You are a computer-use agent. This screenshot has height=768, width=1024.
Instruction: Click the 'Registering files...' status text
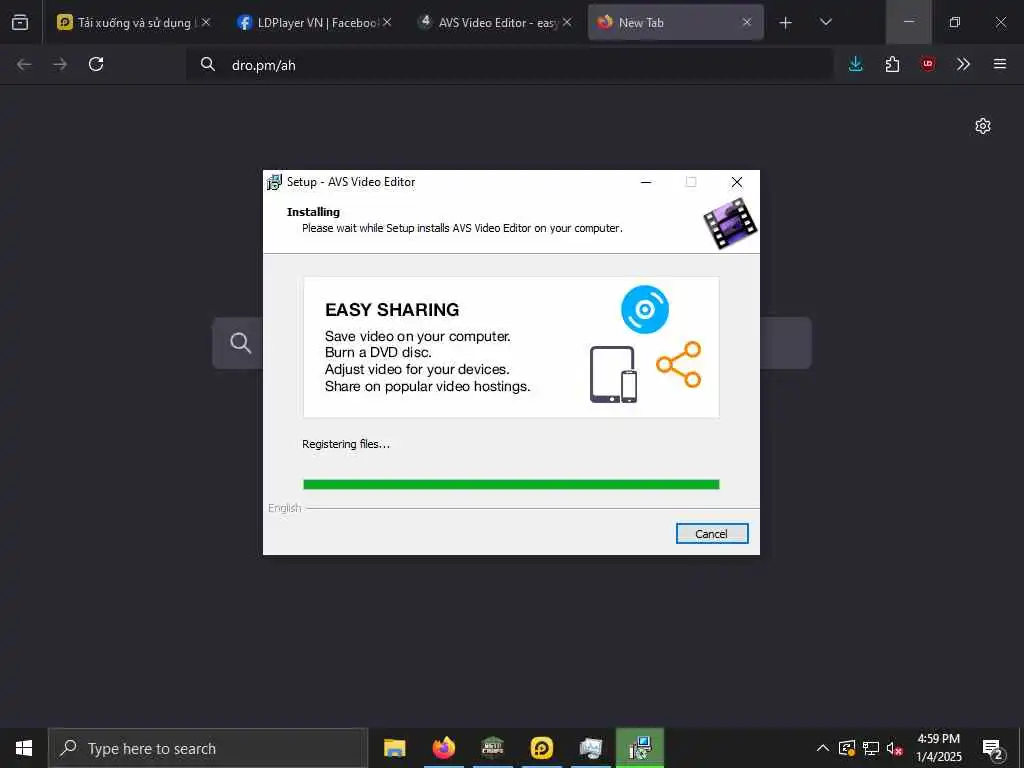345,444
